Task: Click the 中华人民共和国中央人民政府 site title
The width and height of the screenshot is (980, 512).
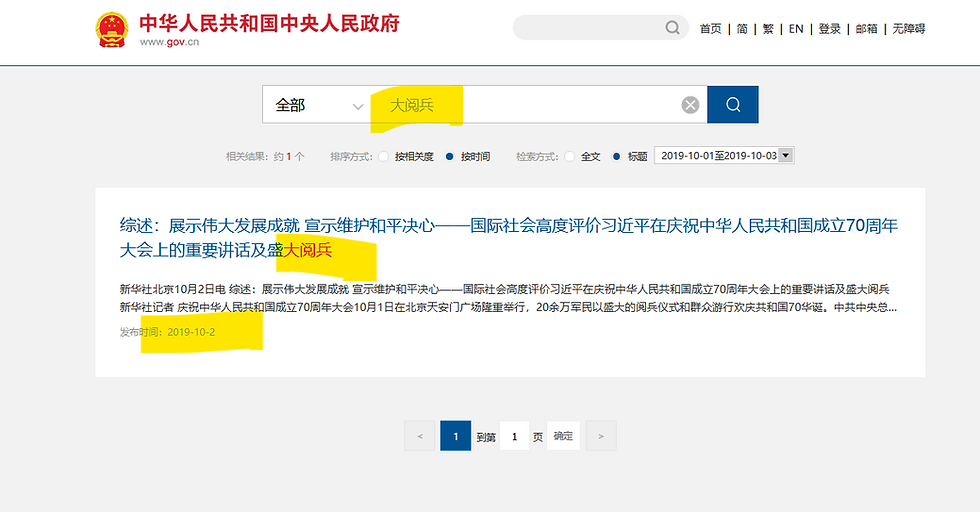Action: click(269, 23)
